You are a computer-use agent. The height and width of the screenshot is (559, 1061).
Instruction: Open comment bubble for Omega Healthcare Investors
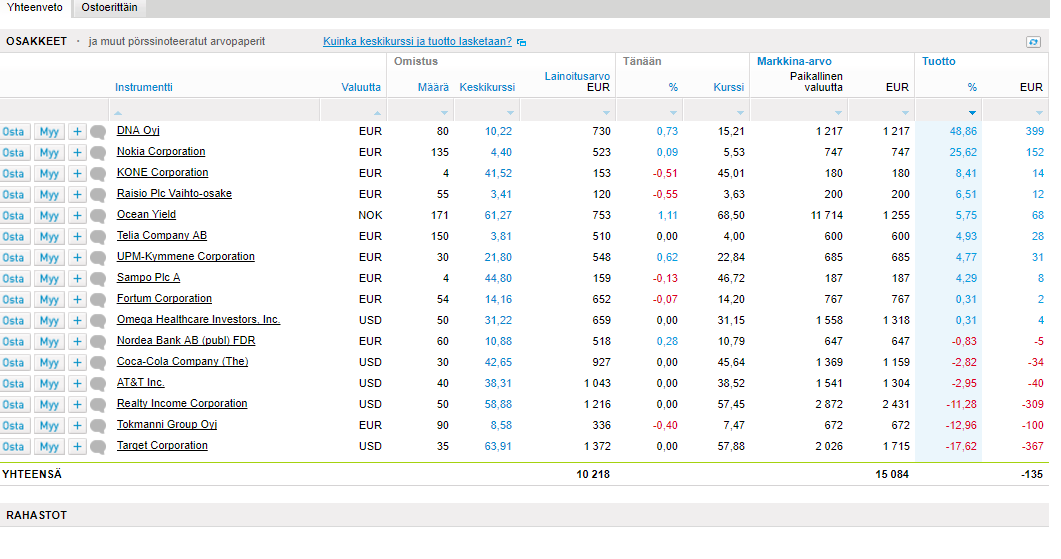click(98, 321)
